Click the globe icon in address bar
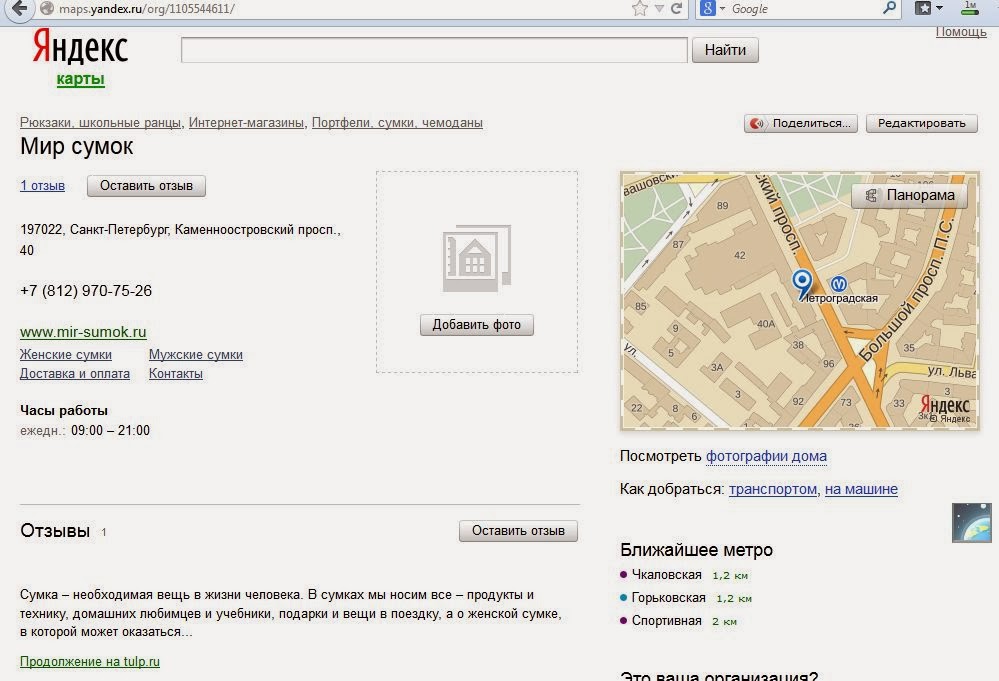The image size is (999, 681). 47,9
